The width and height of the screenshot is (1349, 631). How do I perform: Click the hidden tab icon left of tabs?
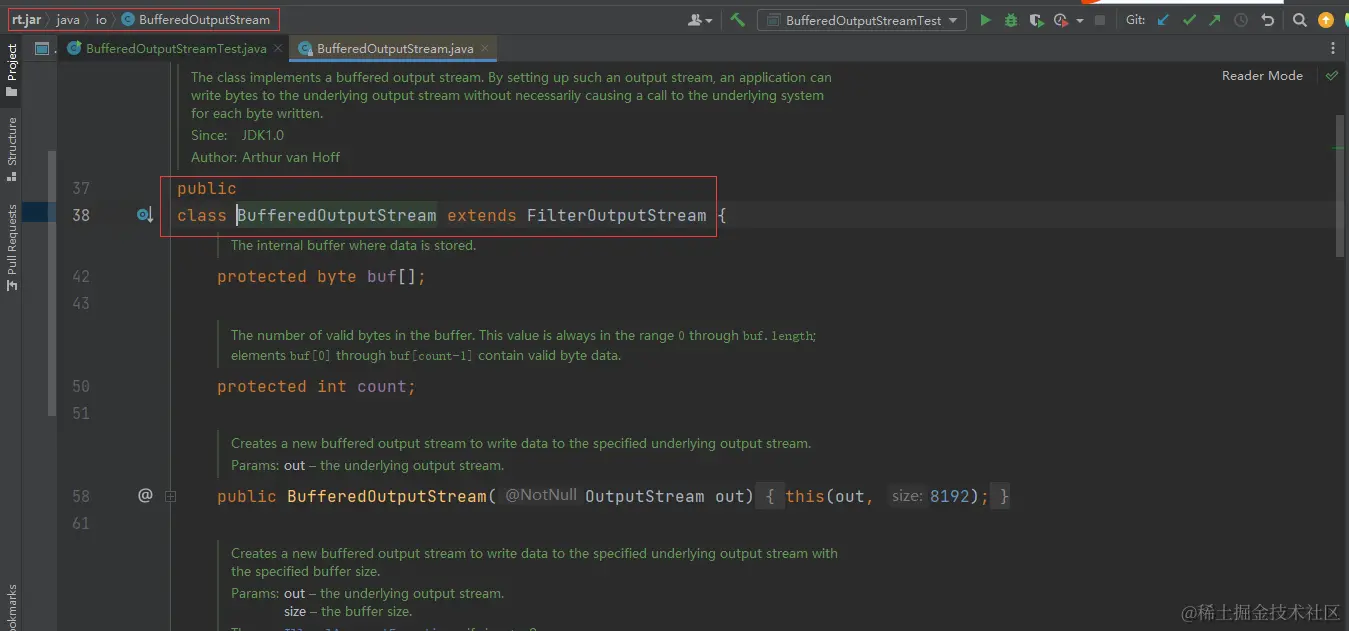[42, 48]
